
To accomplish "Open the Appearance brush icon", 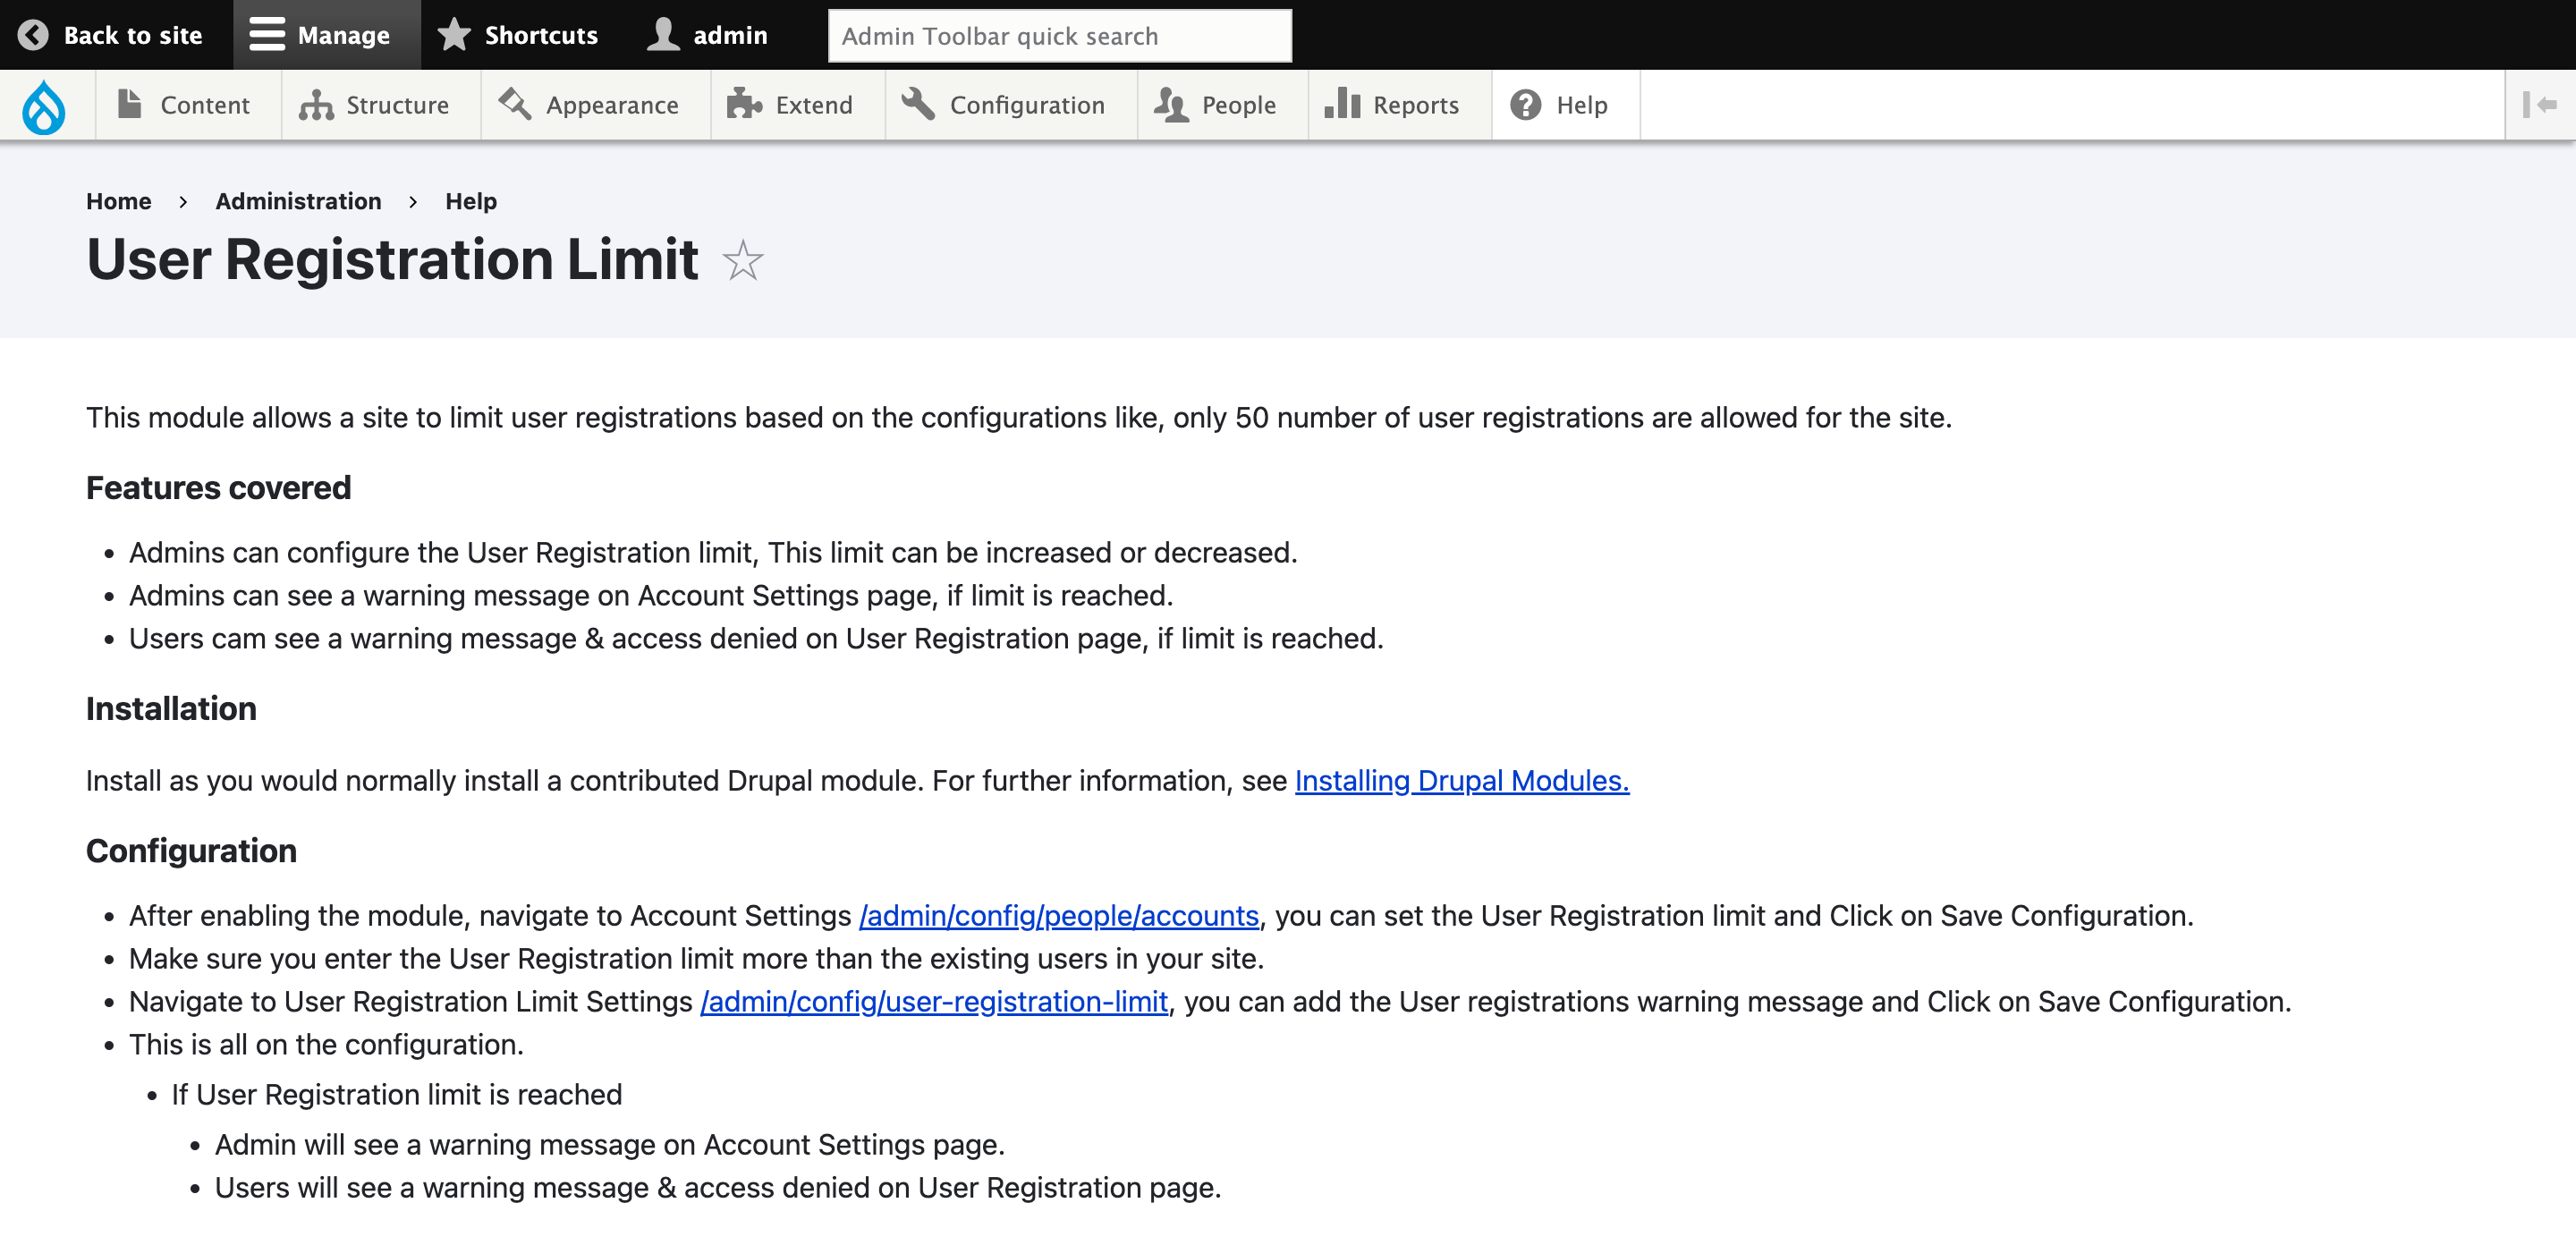I will (x=514, y=104).
